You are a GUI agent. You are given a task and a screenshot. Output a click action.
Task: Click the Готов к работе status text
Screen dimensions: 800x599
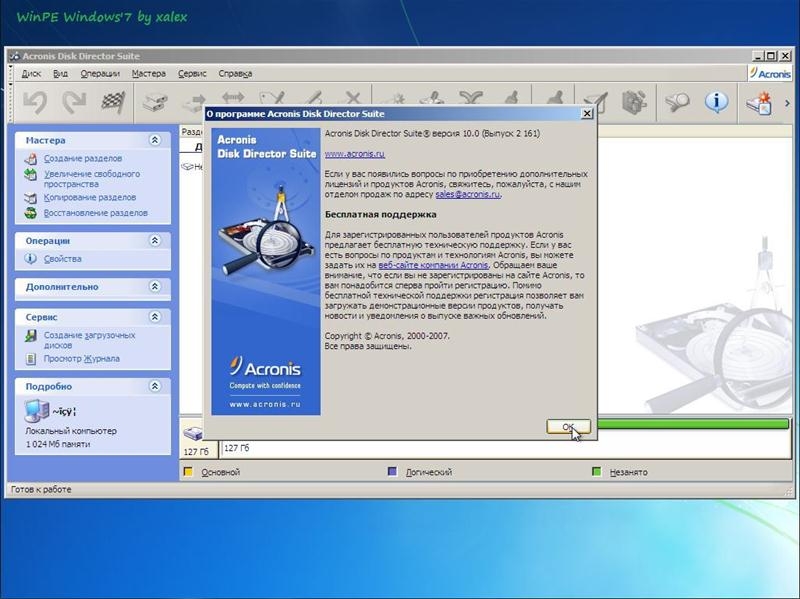[x=41, y=489]
